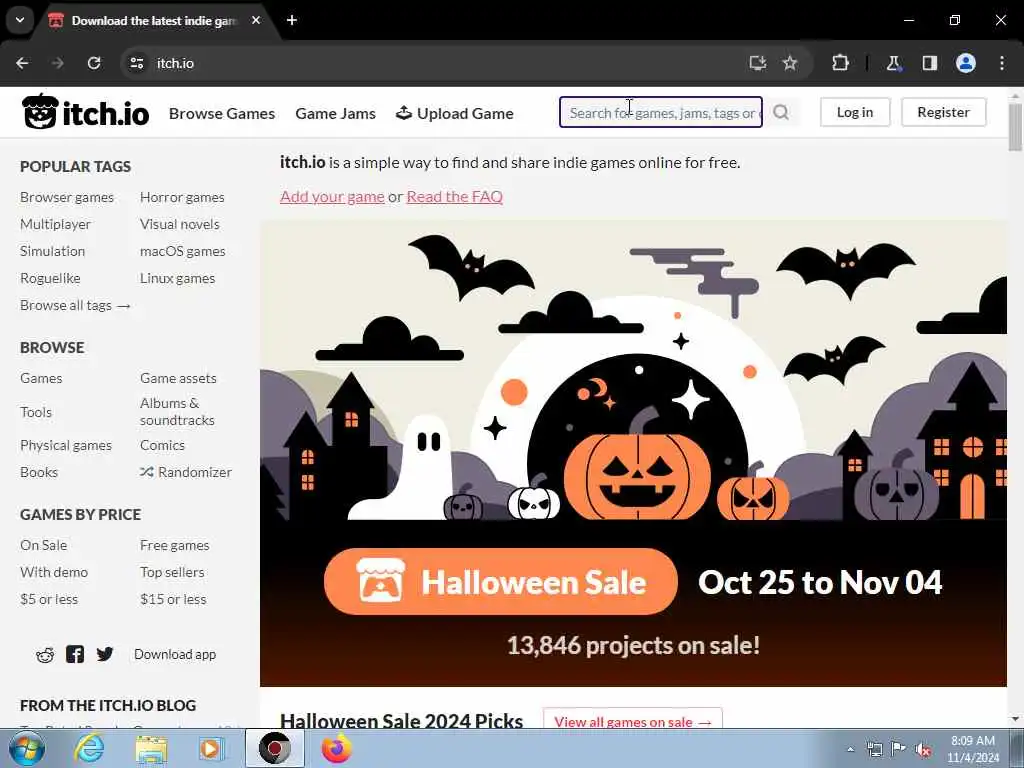Open Chrome Labs flask icon
Viewport: 1024px width, 768px height.
tap(893, 63)
